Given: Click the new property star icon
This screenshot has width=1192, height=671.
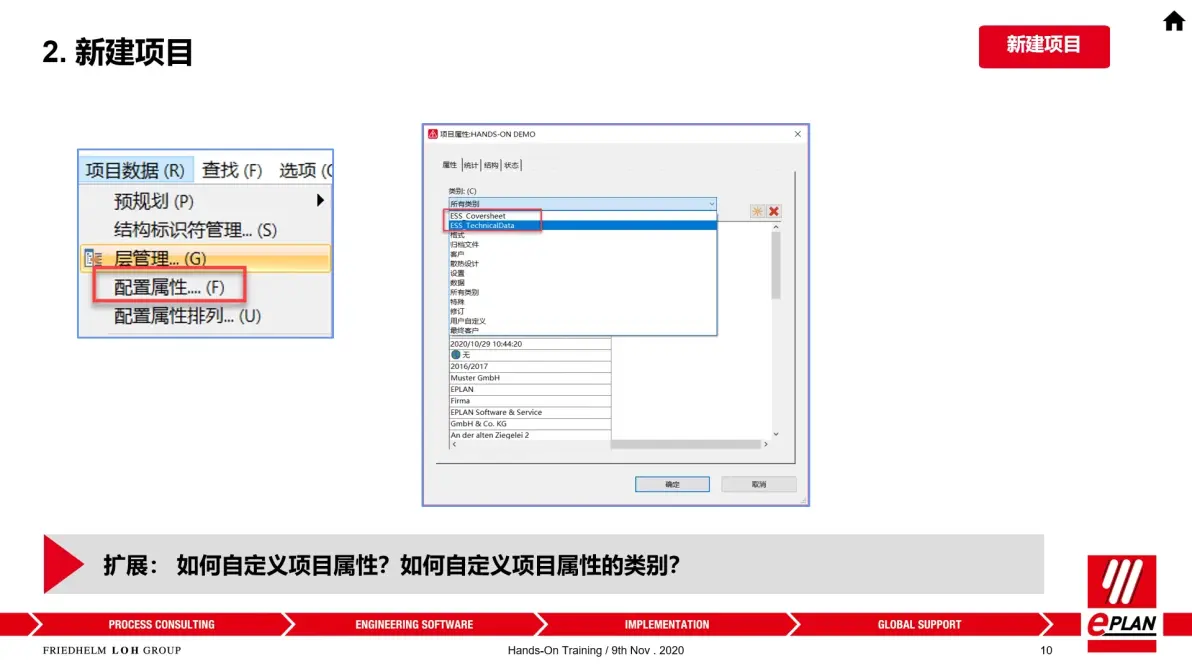Looking at the screenshot, I should click(x=757, y=211).
